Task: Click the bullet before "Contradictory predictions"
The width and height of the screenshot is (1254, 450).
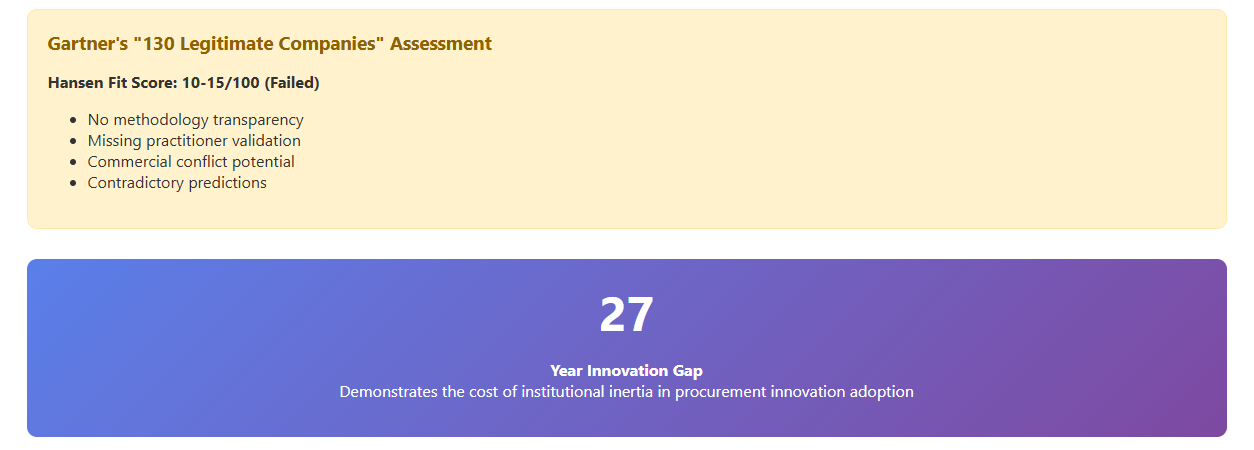Action: click(73, 183)
